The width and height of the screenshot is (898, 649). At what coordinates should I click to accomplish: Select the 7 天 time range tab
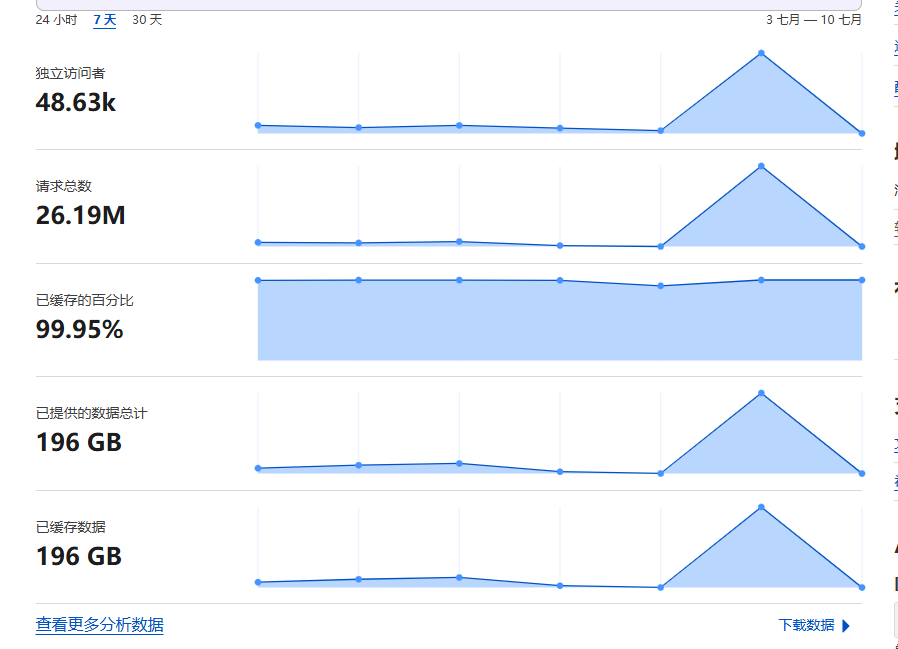click(104, 20)
